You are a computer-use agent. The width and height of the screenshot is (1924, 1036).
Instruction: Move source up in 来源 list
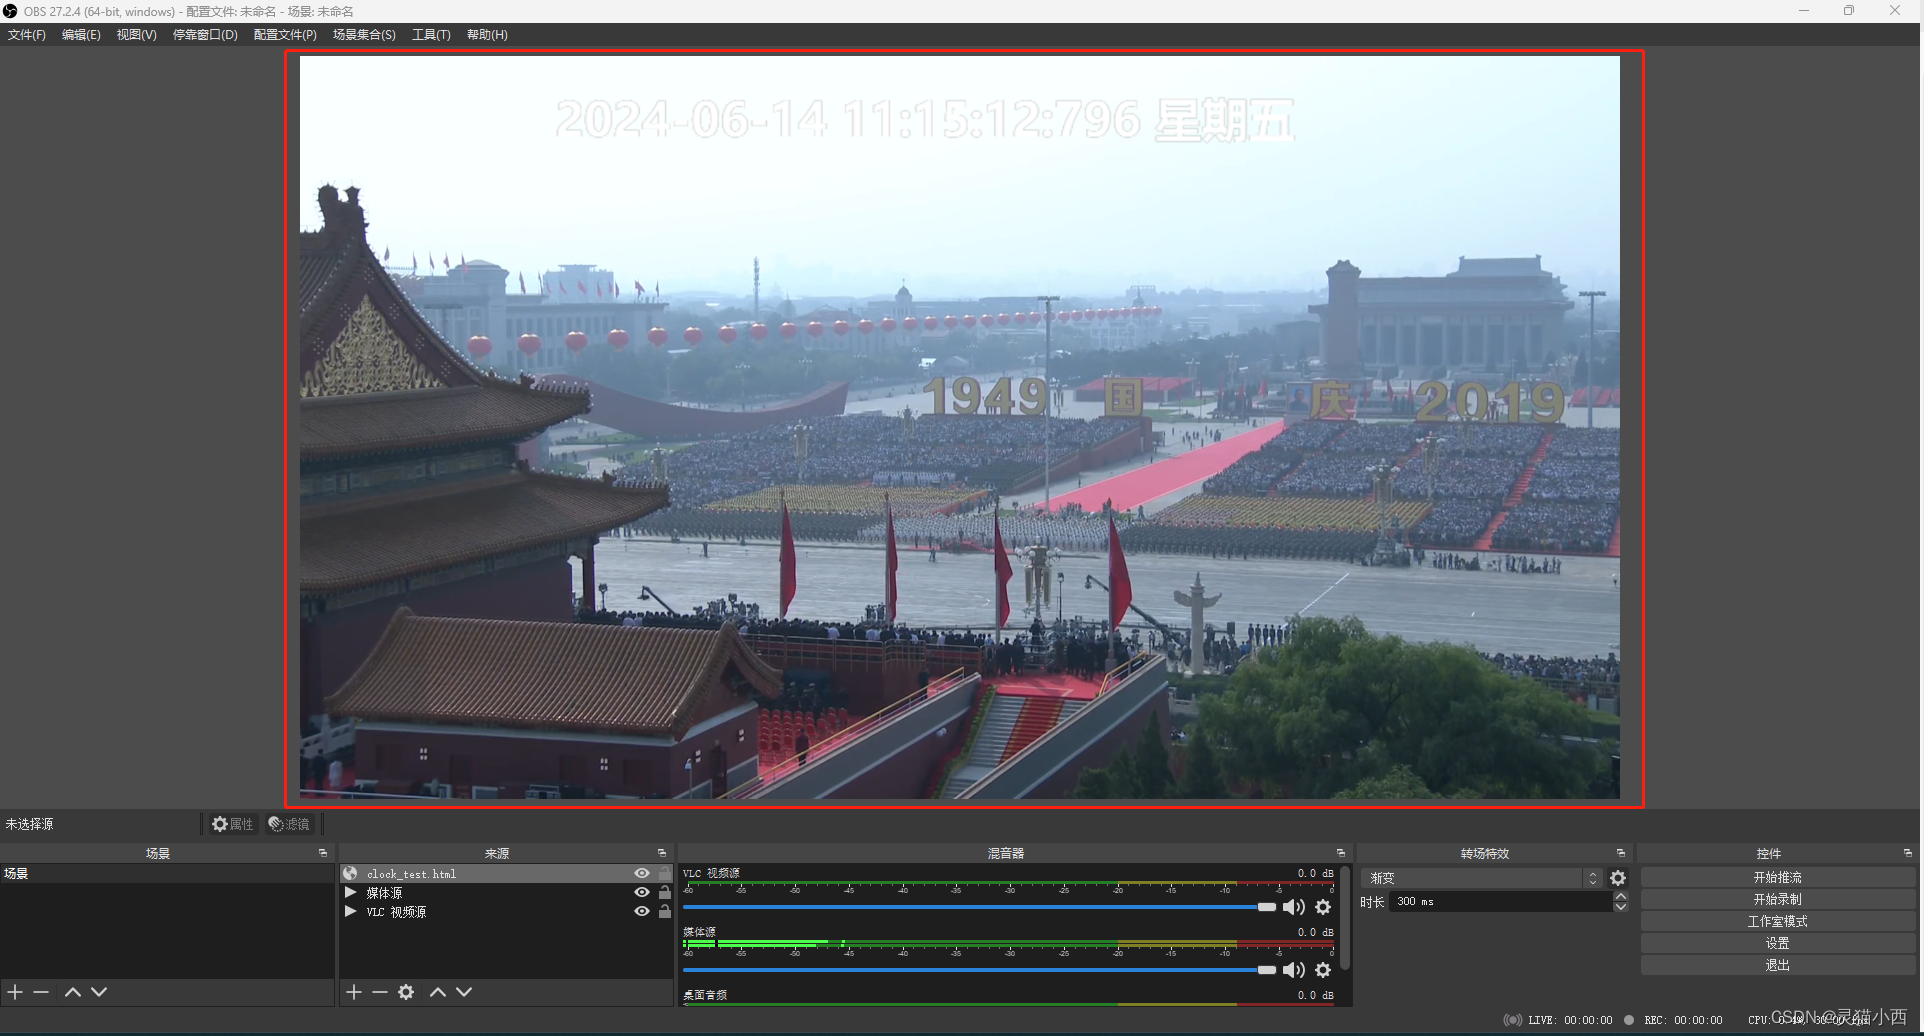(x=438, y=992)
